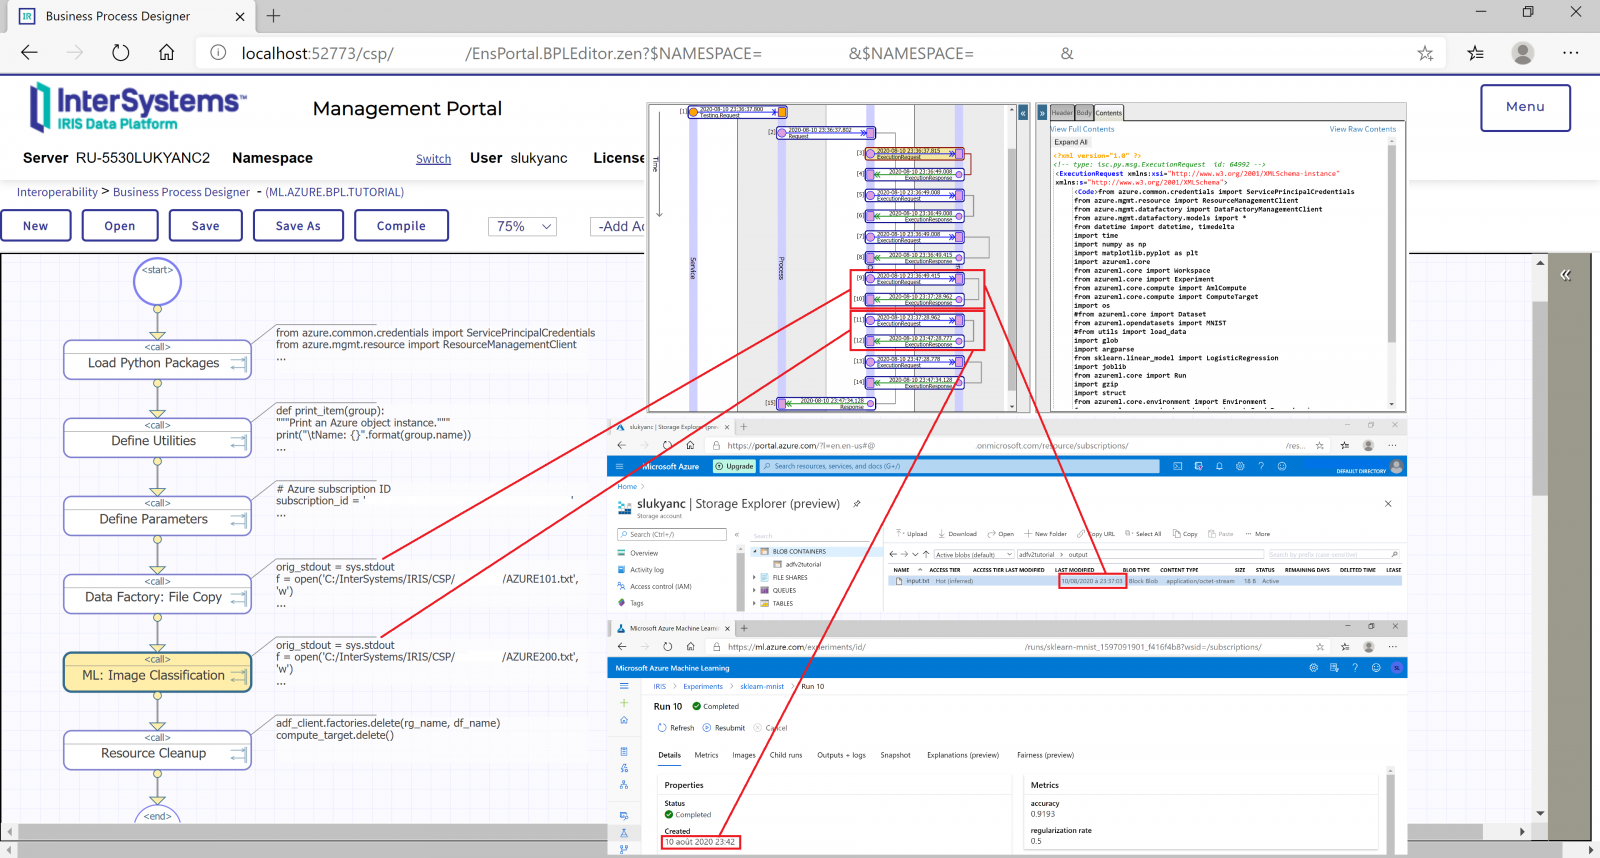The height and width of the screenshot is (858, 1600).
Task: Select the Define Parameters call activity
Action: click(157, 516)
